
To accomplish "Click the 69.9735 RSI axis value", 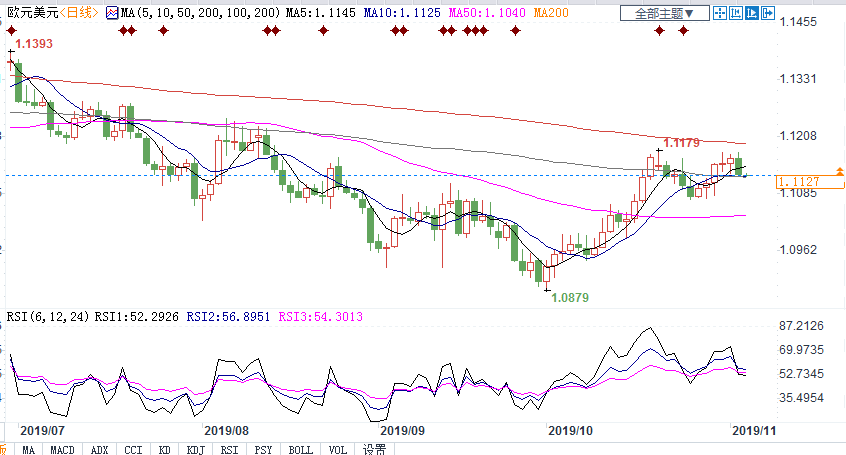I will coord(802,350).
